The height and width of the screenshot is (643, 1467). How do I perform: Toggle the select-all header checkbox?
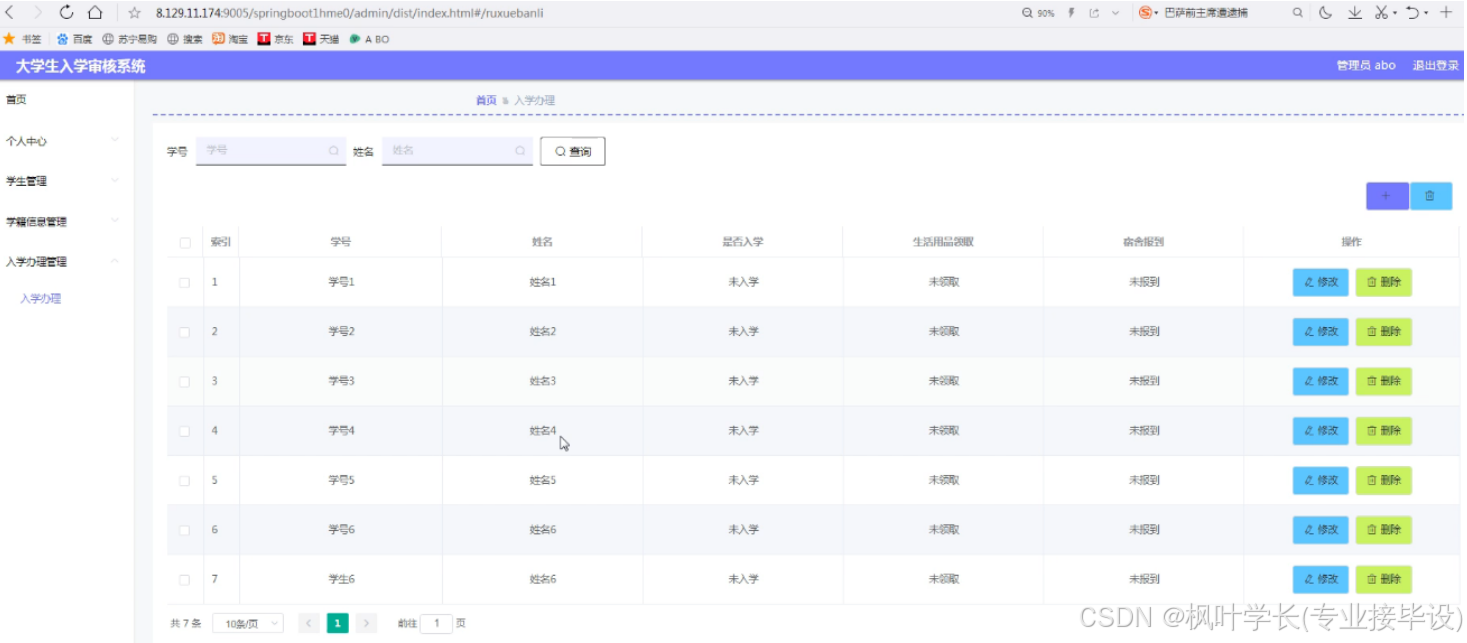(184, 242)
